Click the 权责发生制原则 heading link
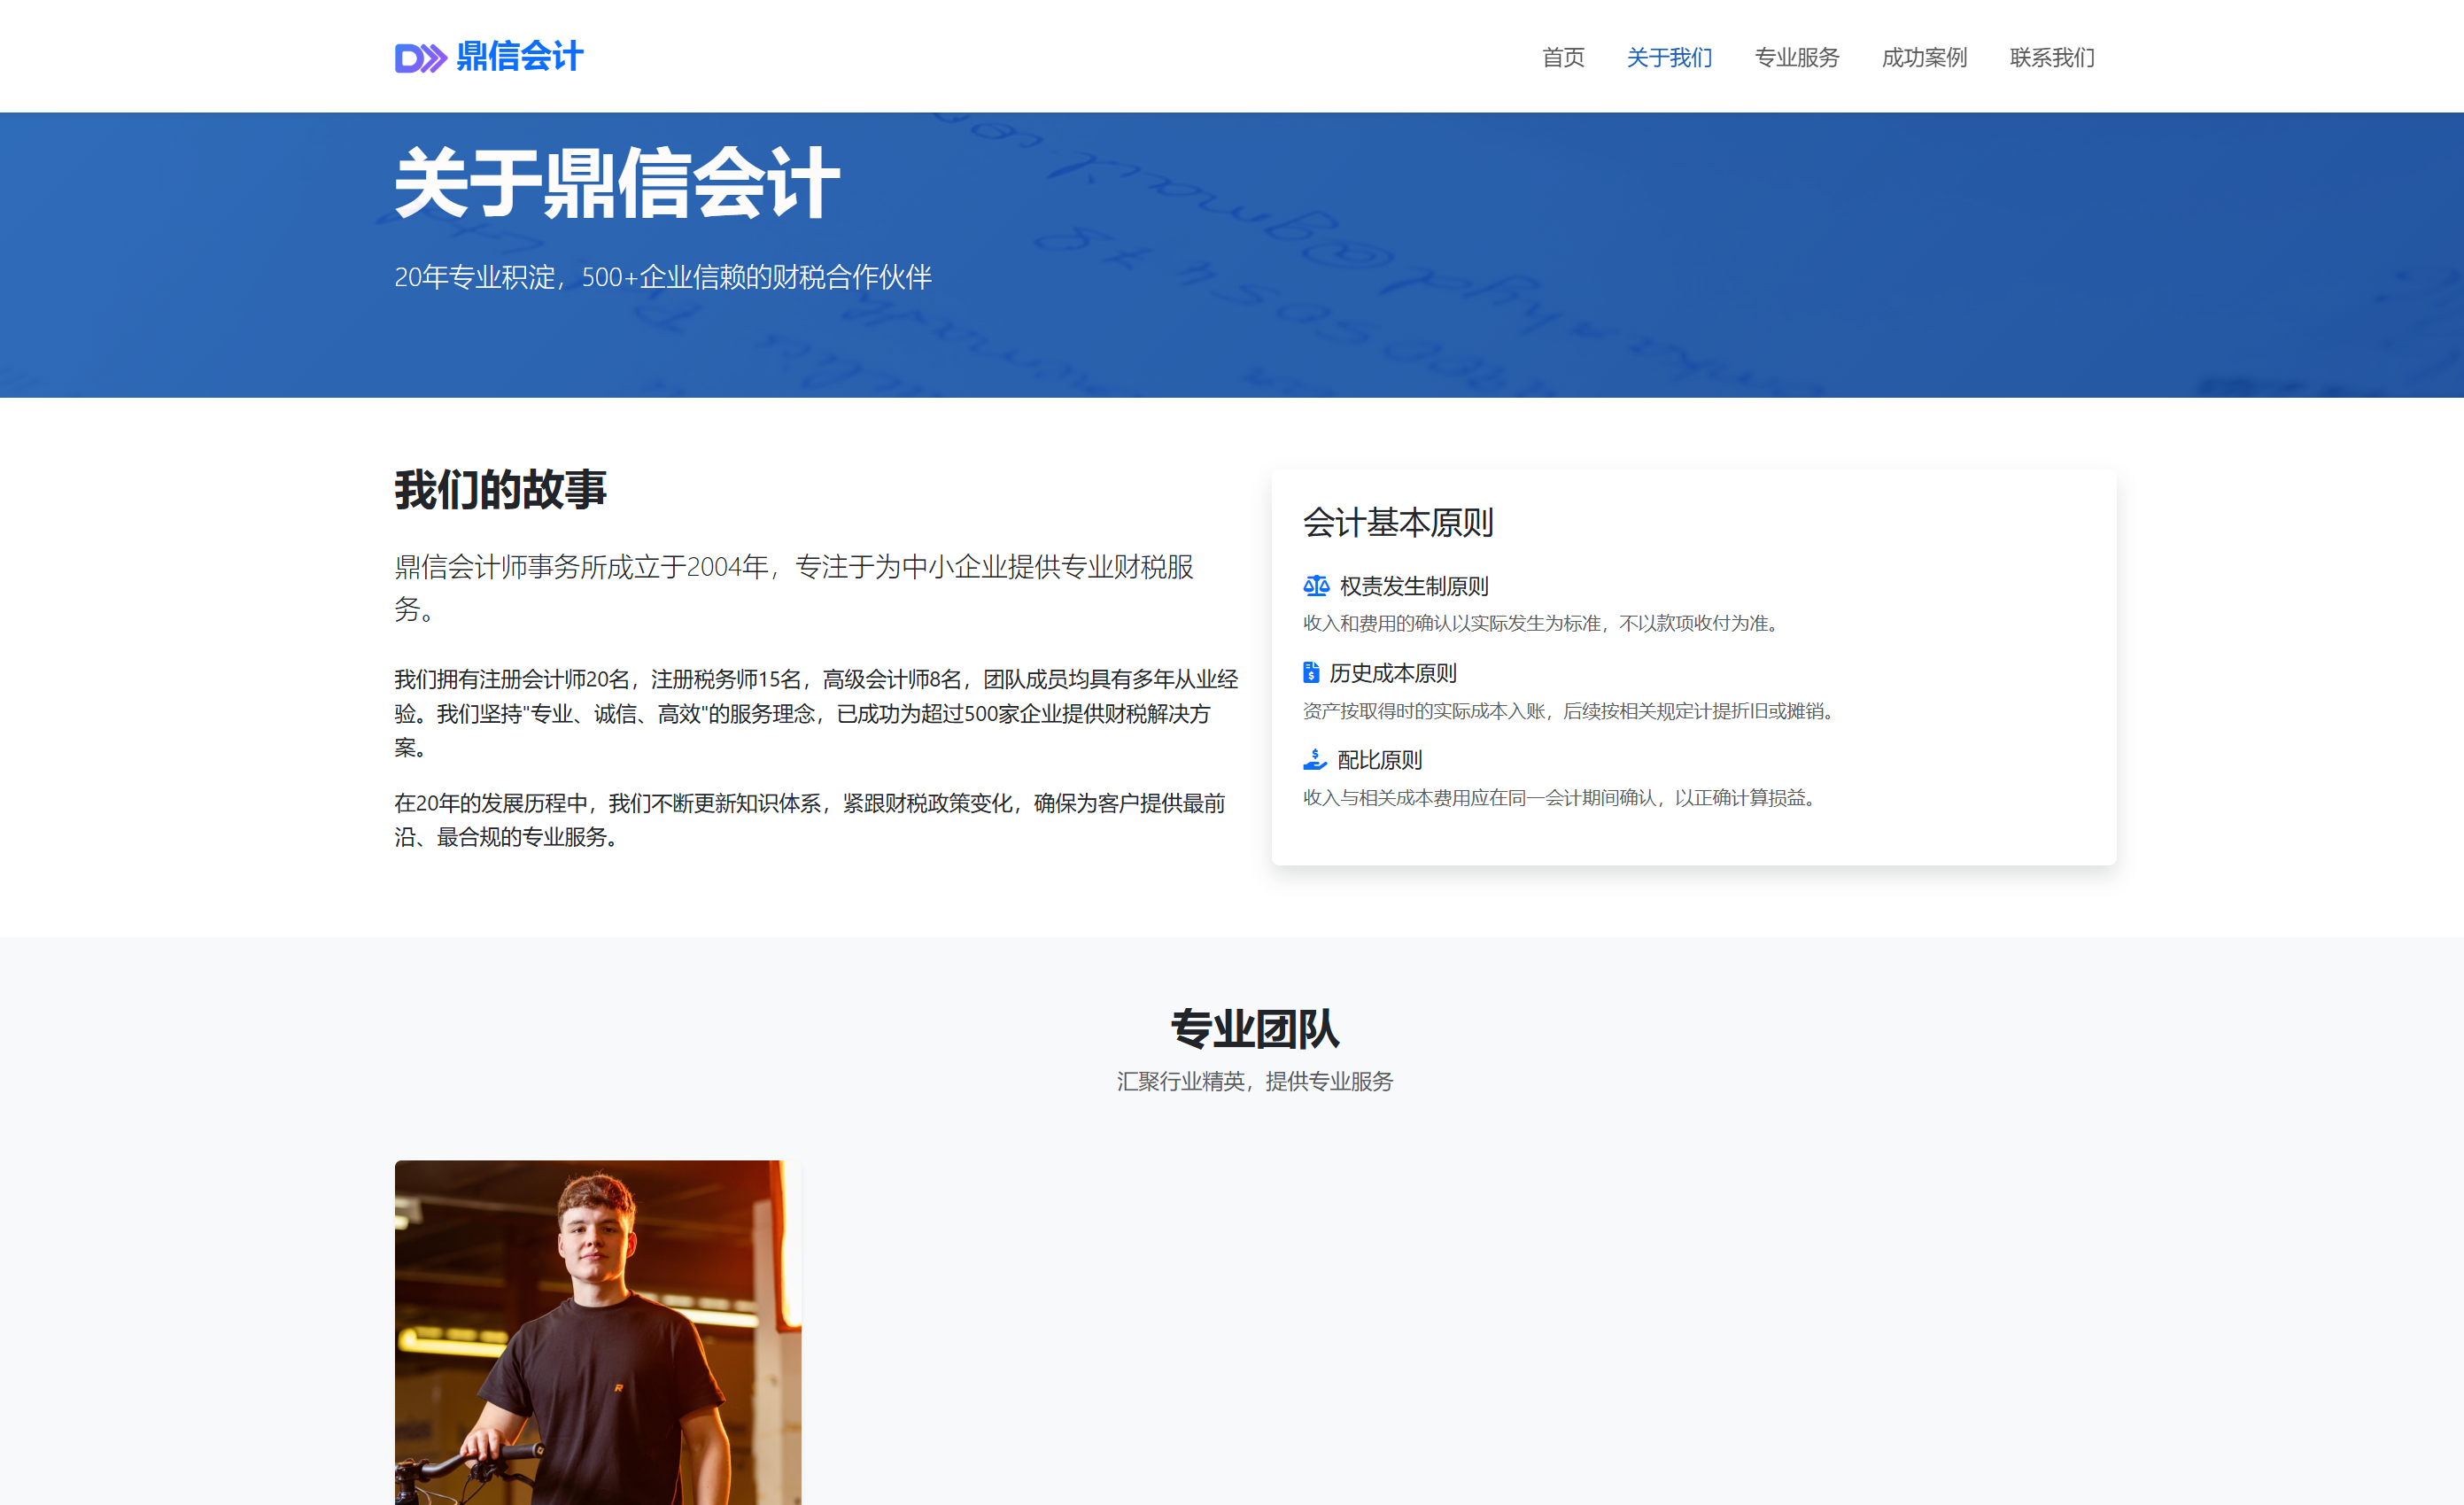 click(x=1412, y=586)
